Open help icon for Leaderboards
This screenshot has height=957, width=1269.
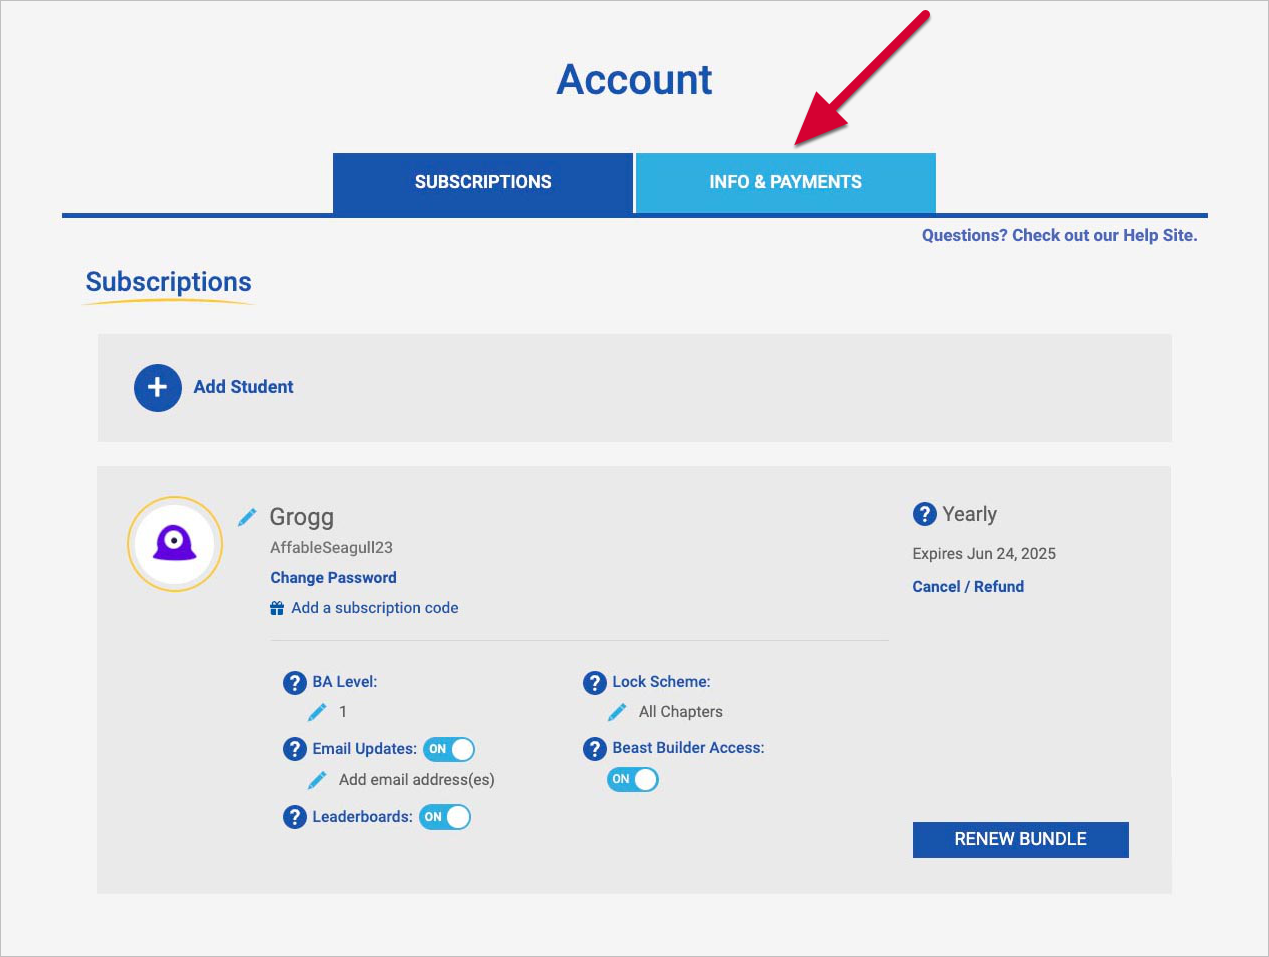point(295,817)
